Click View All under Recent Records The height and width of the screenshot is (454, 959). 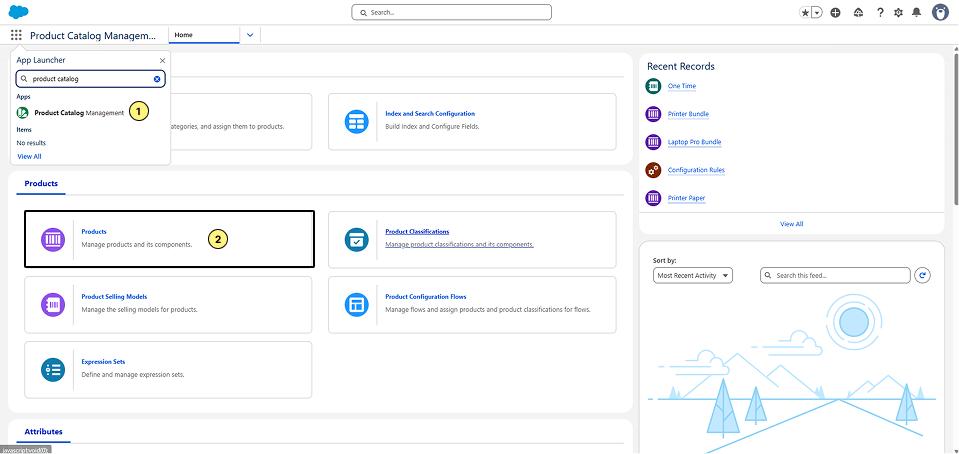point(791,224)
